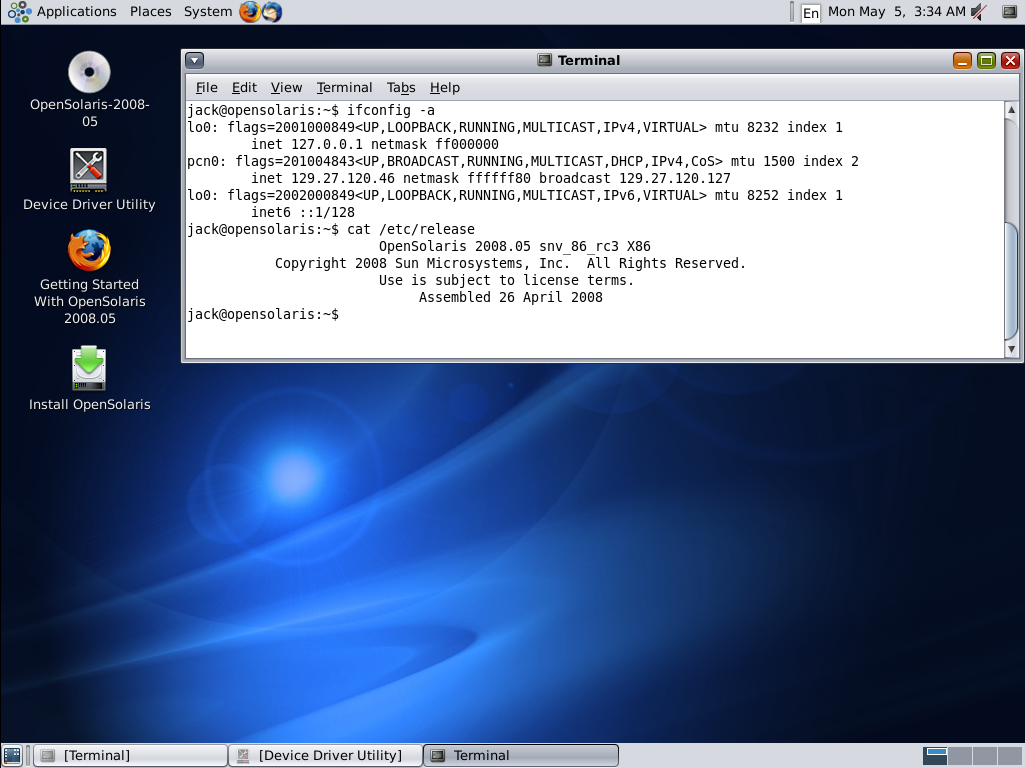
Task: Open the Terminal menu in menu bar
Action: point(344,88)
